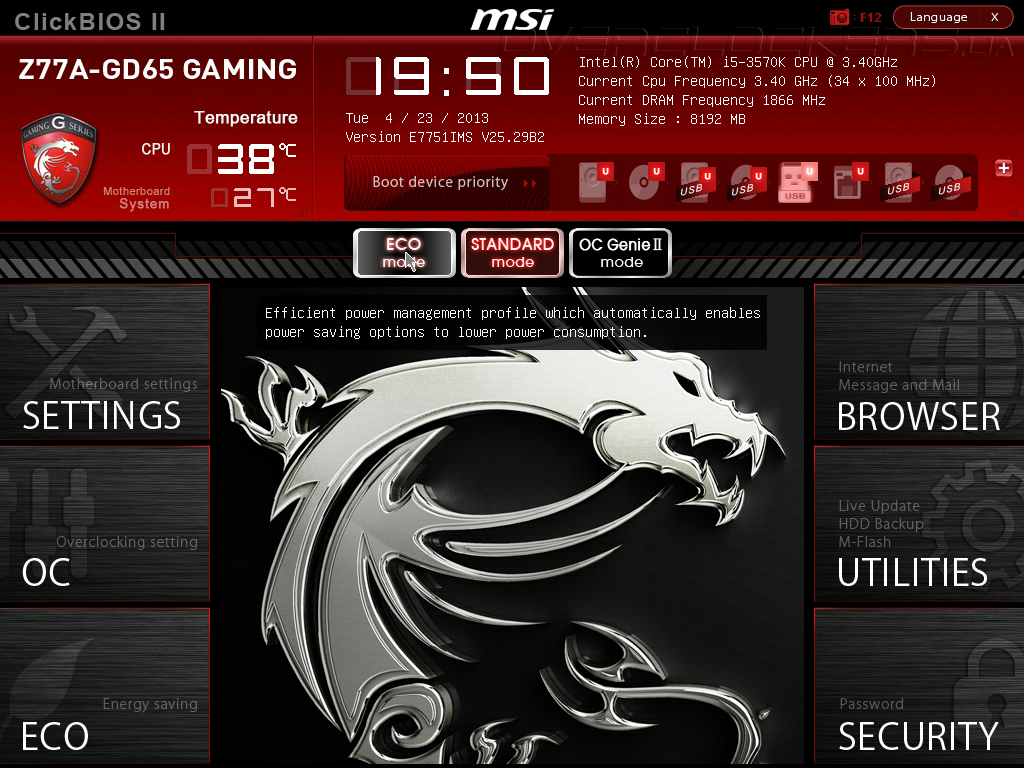The image size is (1024, 768).
Task: Open Boot device priority panel
Action: (447, 182)
